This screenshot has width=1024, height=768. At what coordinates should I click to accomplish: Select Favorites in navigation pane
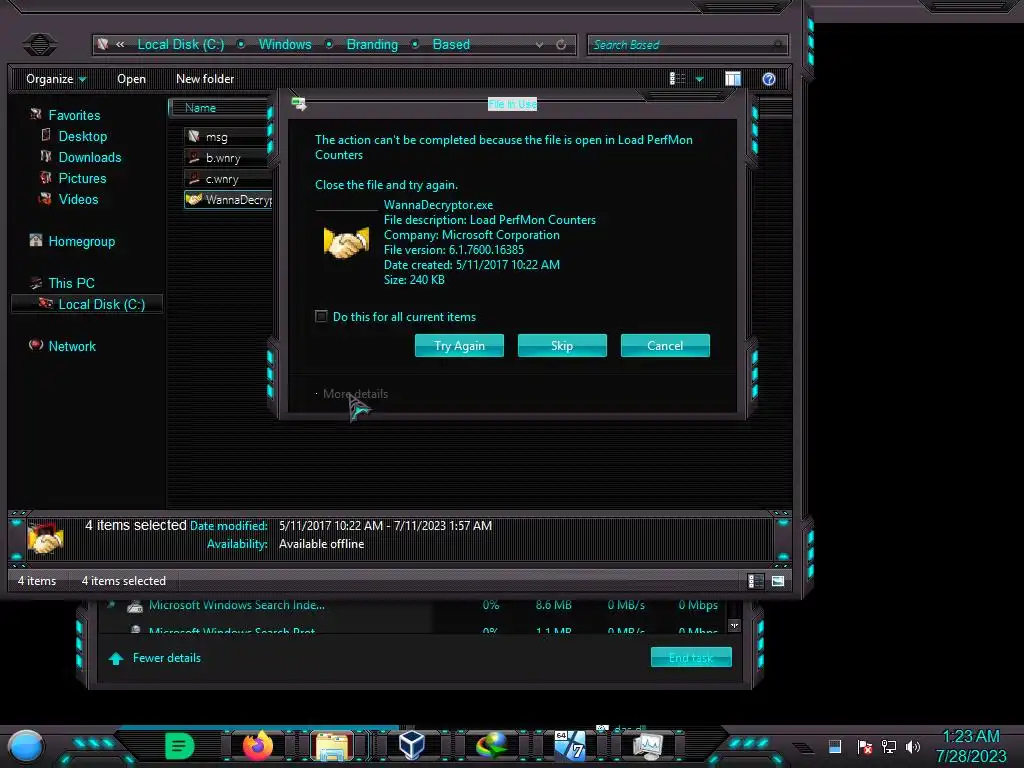tap(74, 115)
